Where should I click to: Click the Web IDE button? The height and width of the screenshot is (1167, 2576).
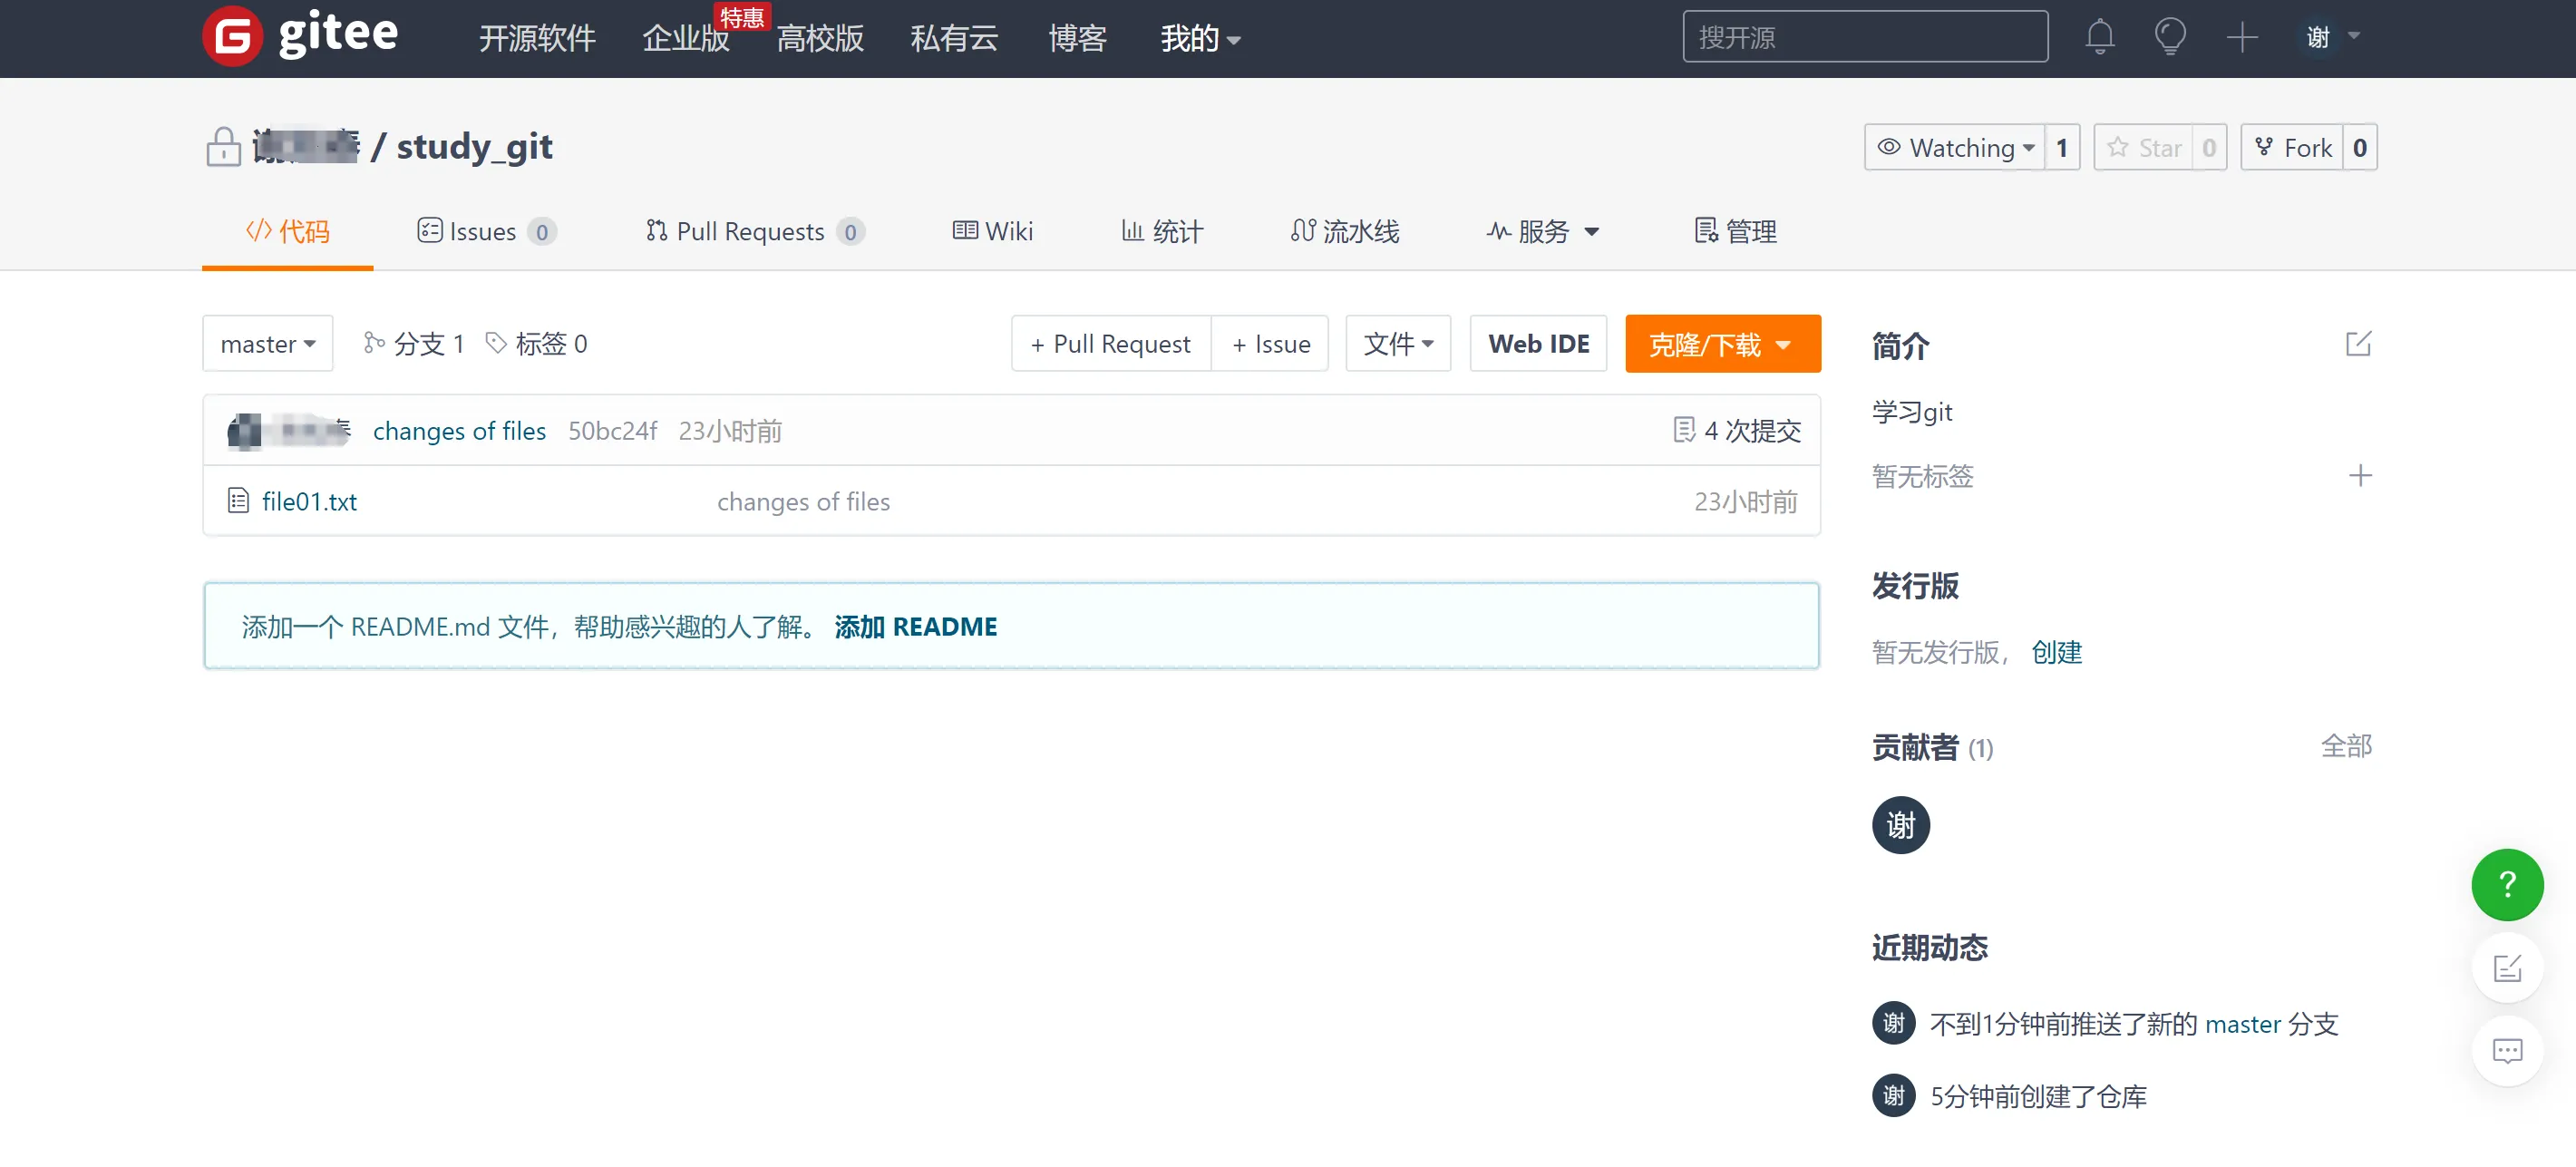(1538, 344)
